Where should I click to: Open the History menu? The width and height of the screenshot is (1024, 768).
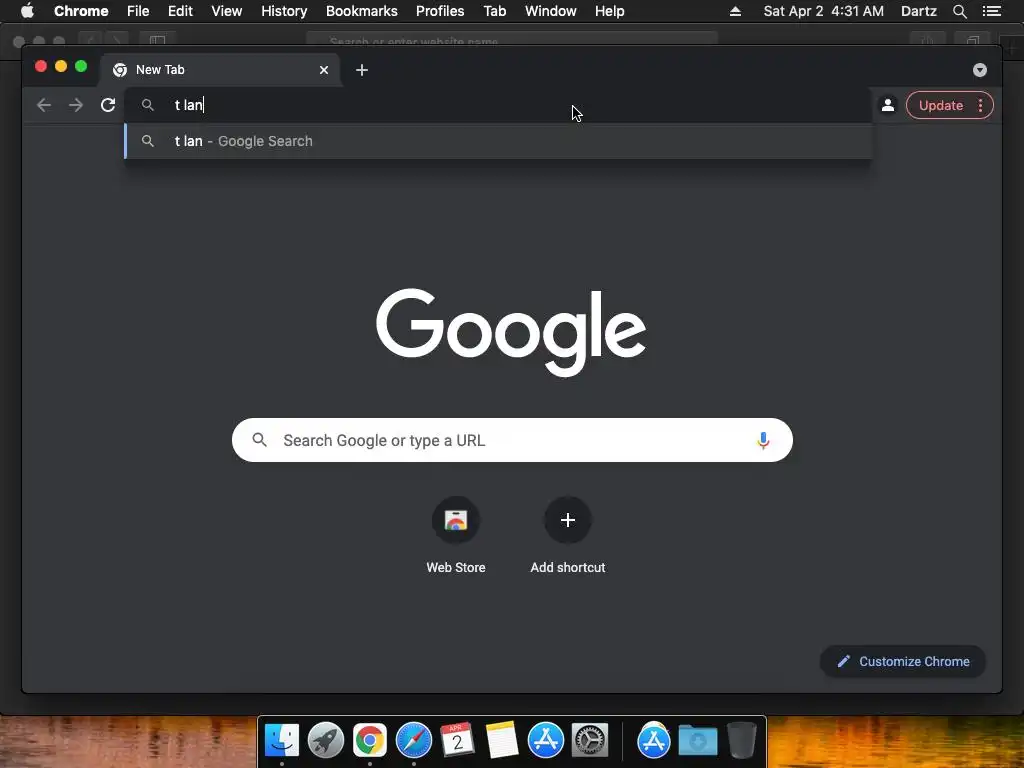point(284,11)
